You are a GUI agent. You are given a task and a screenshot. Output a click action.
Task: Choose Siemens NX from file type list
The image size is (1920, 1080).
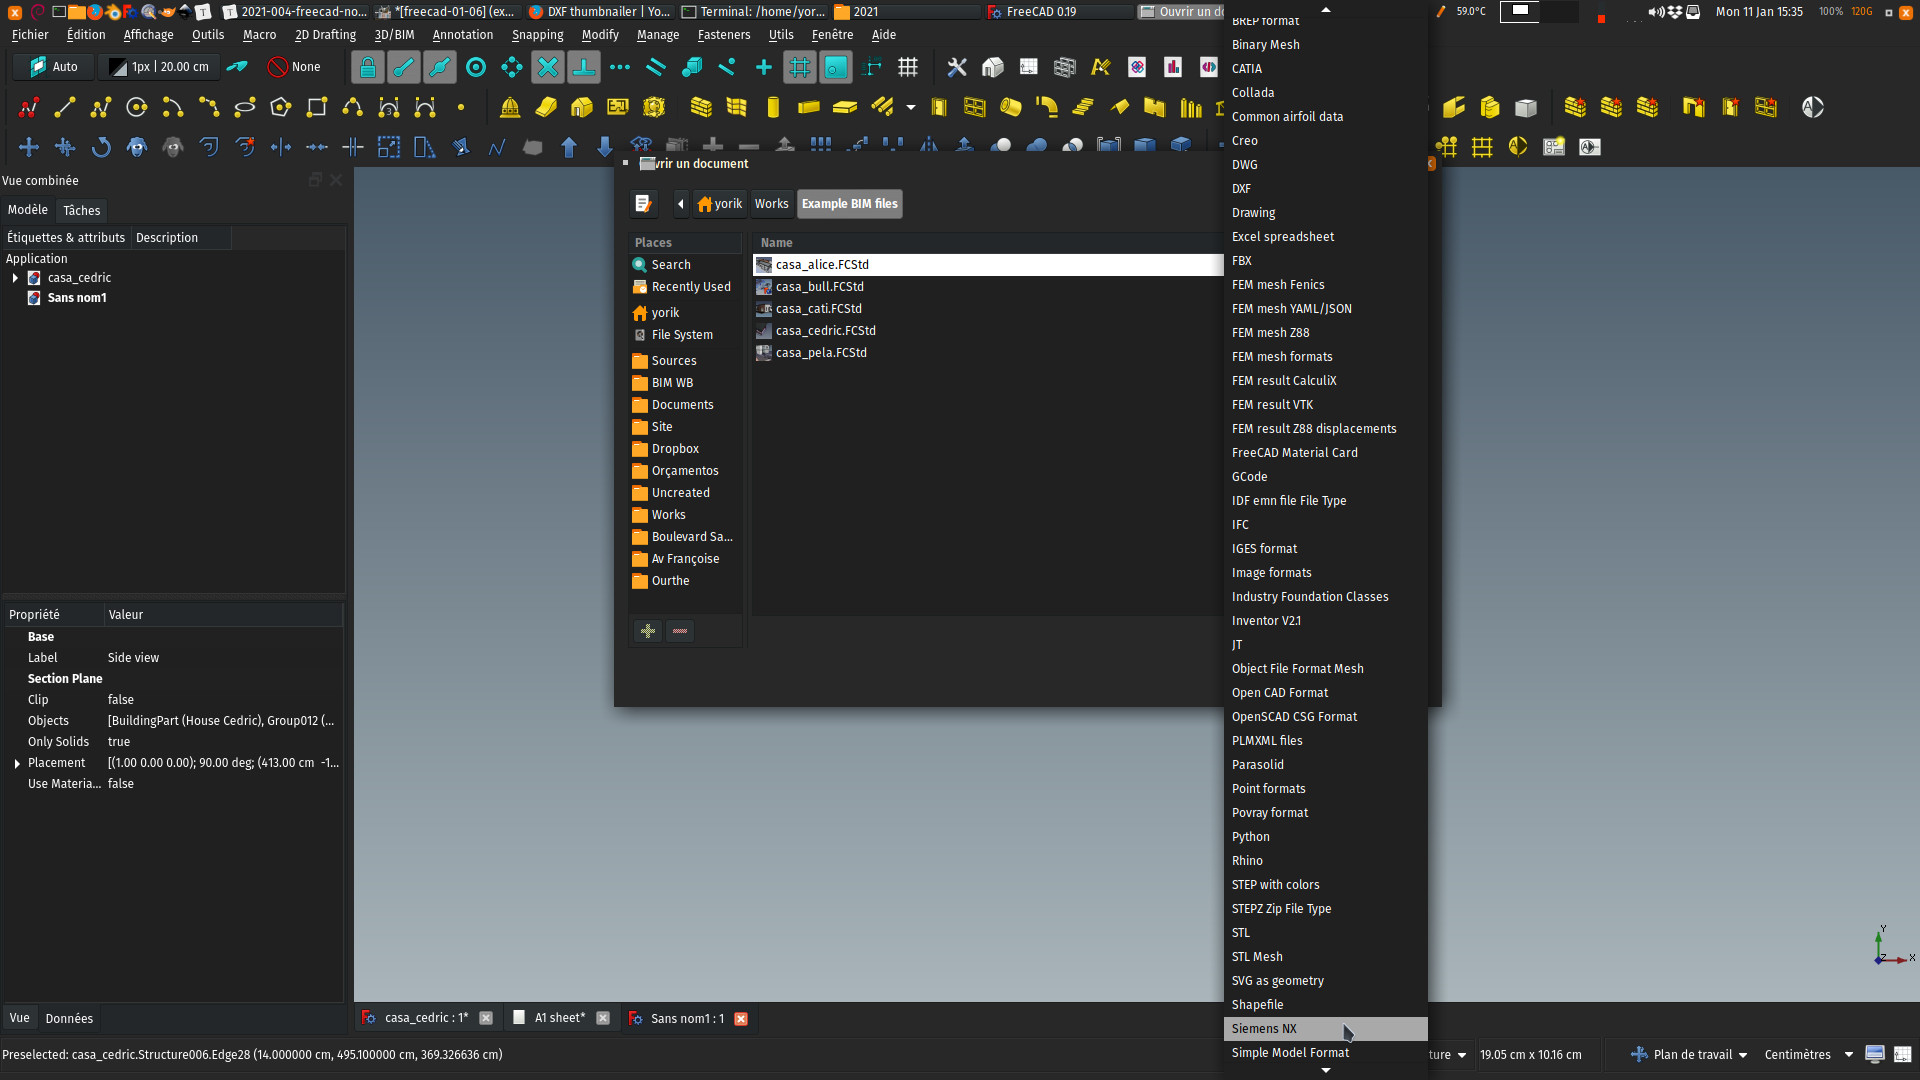pyautogui.click(x=1326, y=1029)
